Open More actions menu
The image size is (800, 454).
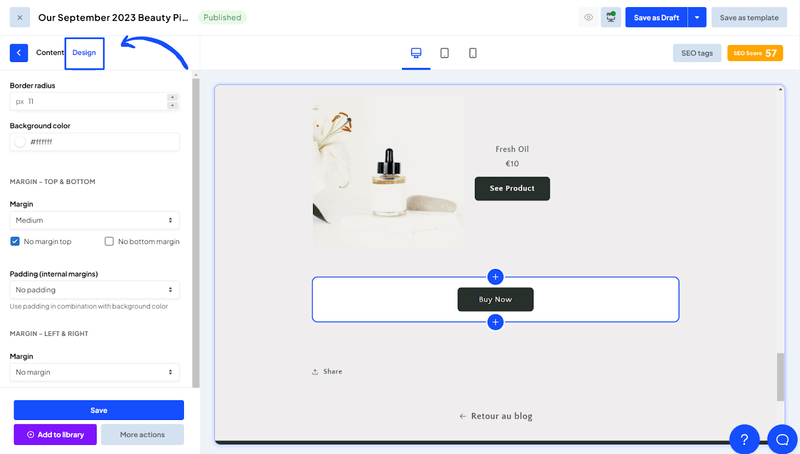pos(142,435)
